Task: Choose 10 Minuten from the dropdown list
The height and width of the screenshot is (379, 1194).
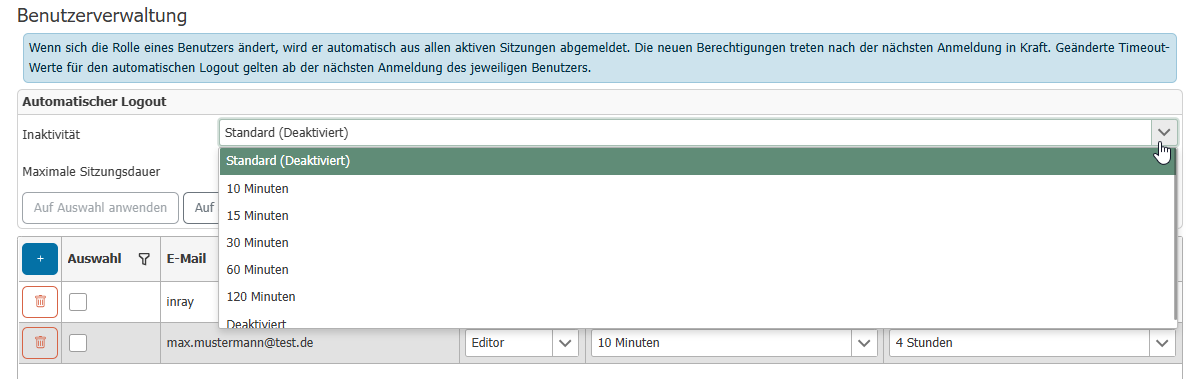Action: tap(697, 189)
